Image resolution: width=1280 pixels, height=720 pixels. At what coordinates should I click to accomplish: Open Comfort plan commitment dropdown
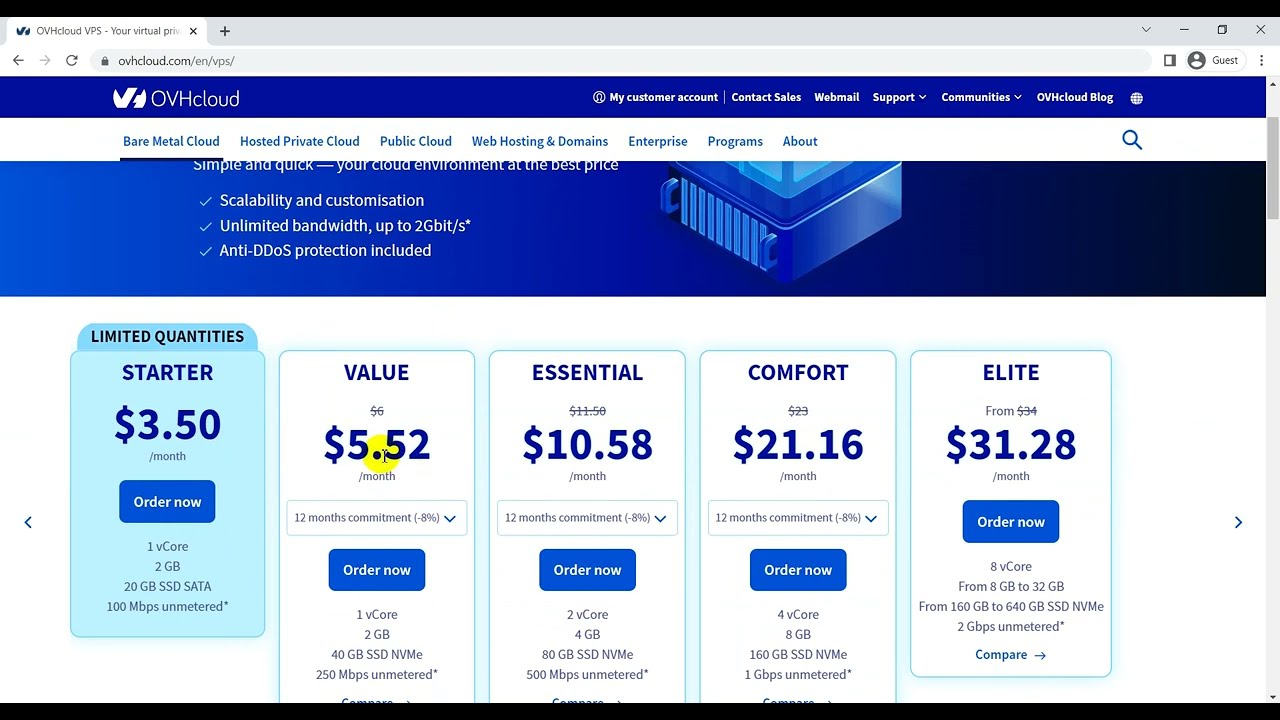(x=798, y=518)
